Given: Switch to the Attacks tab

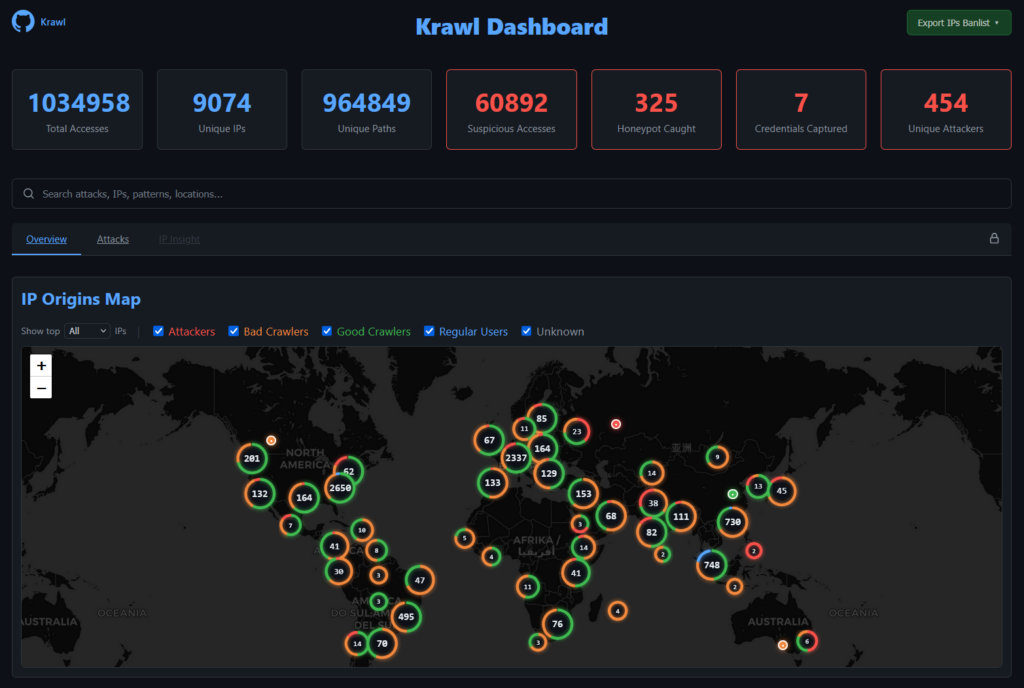Looking at the screenshot, I should (113, 240).
